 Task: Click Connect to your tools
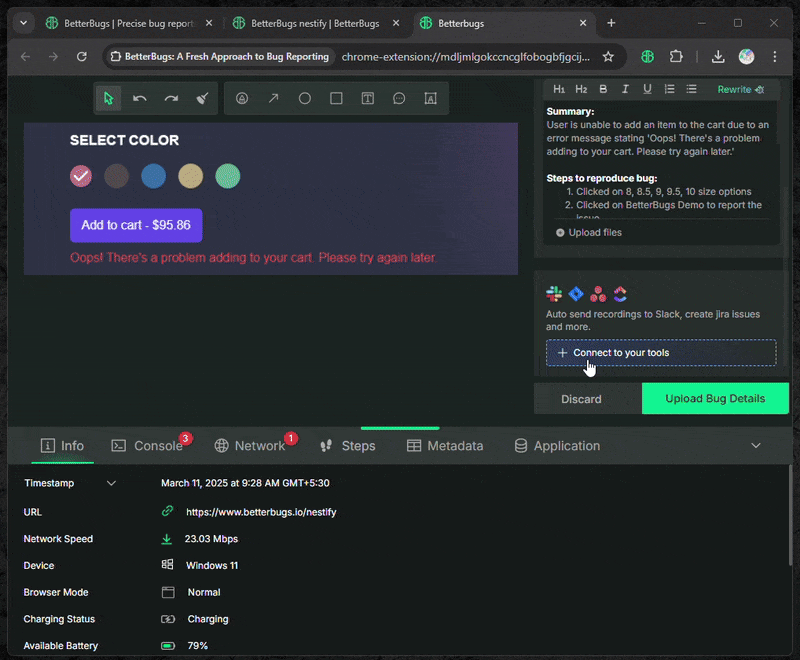661,352
